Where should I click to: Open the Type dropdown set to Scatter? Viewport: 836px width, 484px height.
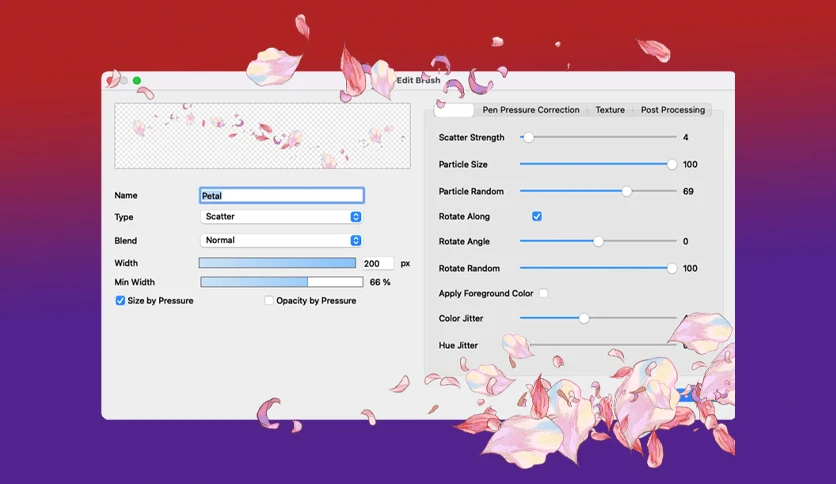tap(282, 216)
